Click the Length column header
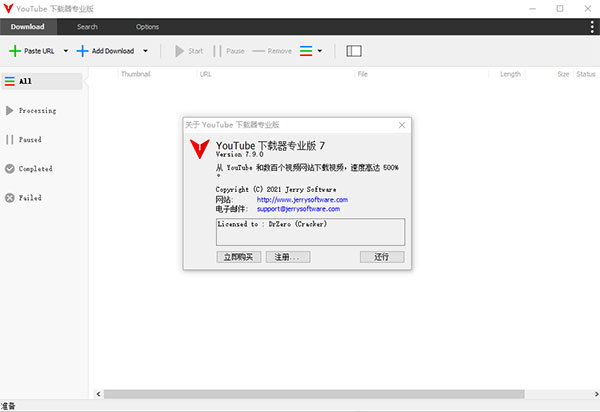 click(x=510, y=74)
